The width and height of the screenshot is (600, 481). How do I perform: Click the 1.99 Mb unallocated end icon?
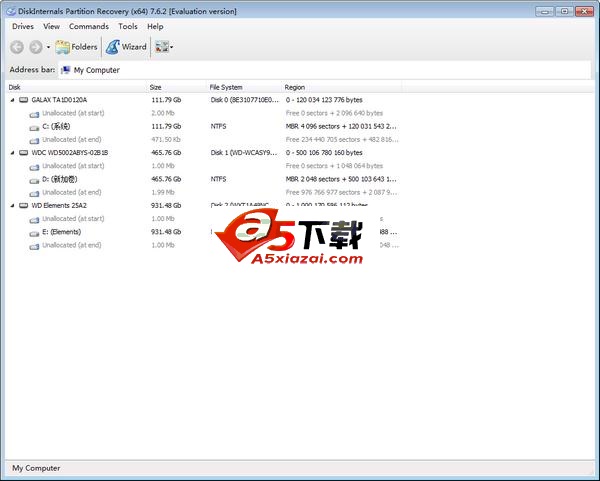click(x=34, y=193)
